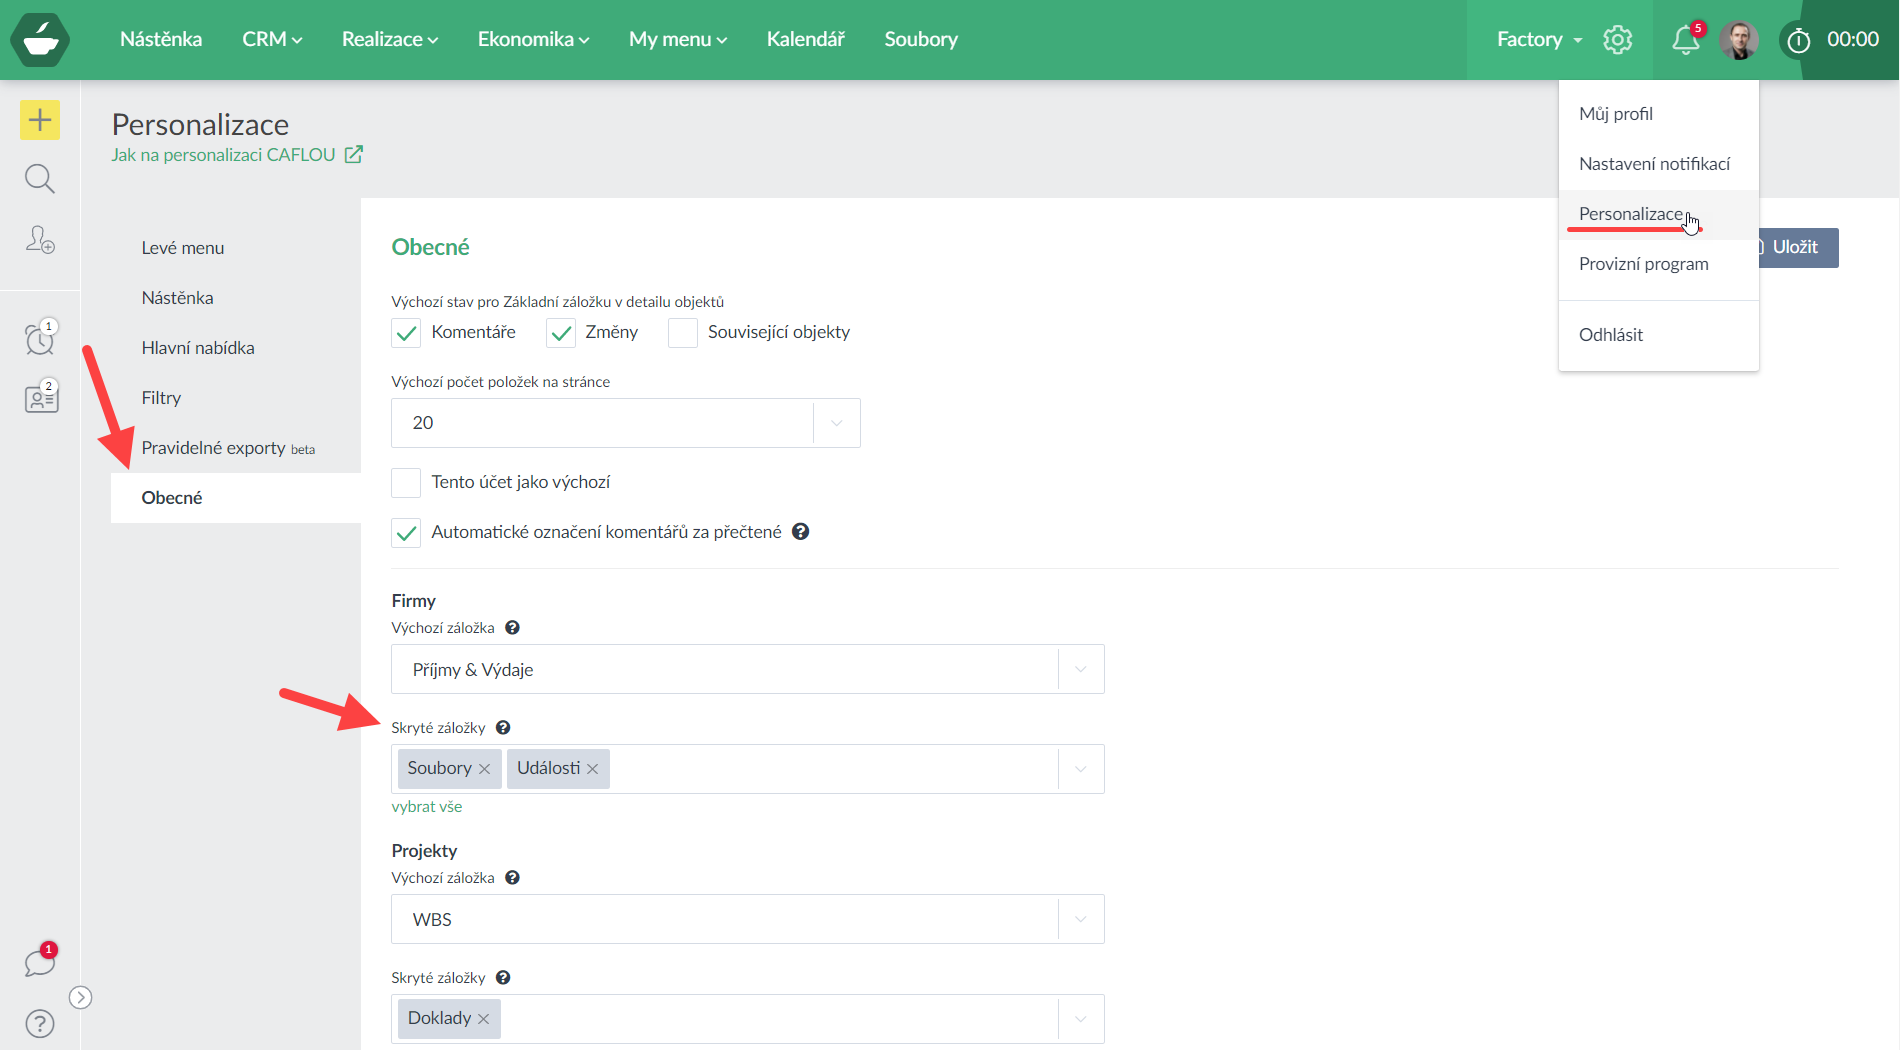This screenshot has height=1050, width=1900.
Task: Open the chat messages icon
Action: tap(40, 963)
